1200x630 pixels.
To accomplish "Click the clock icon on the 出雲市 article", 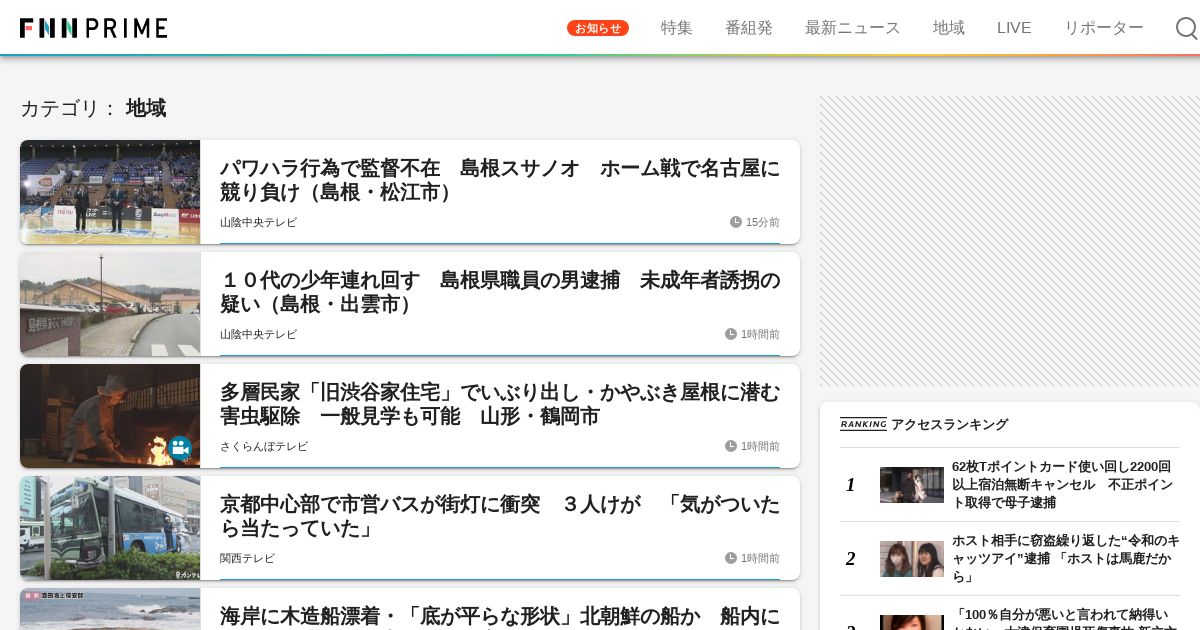I will (731, 334).
